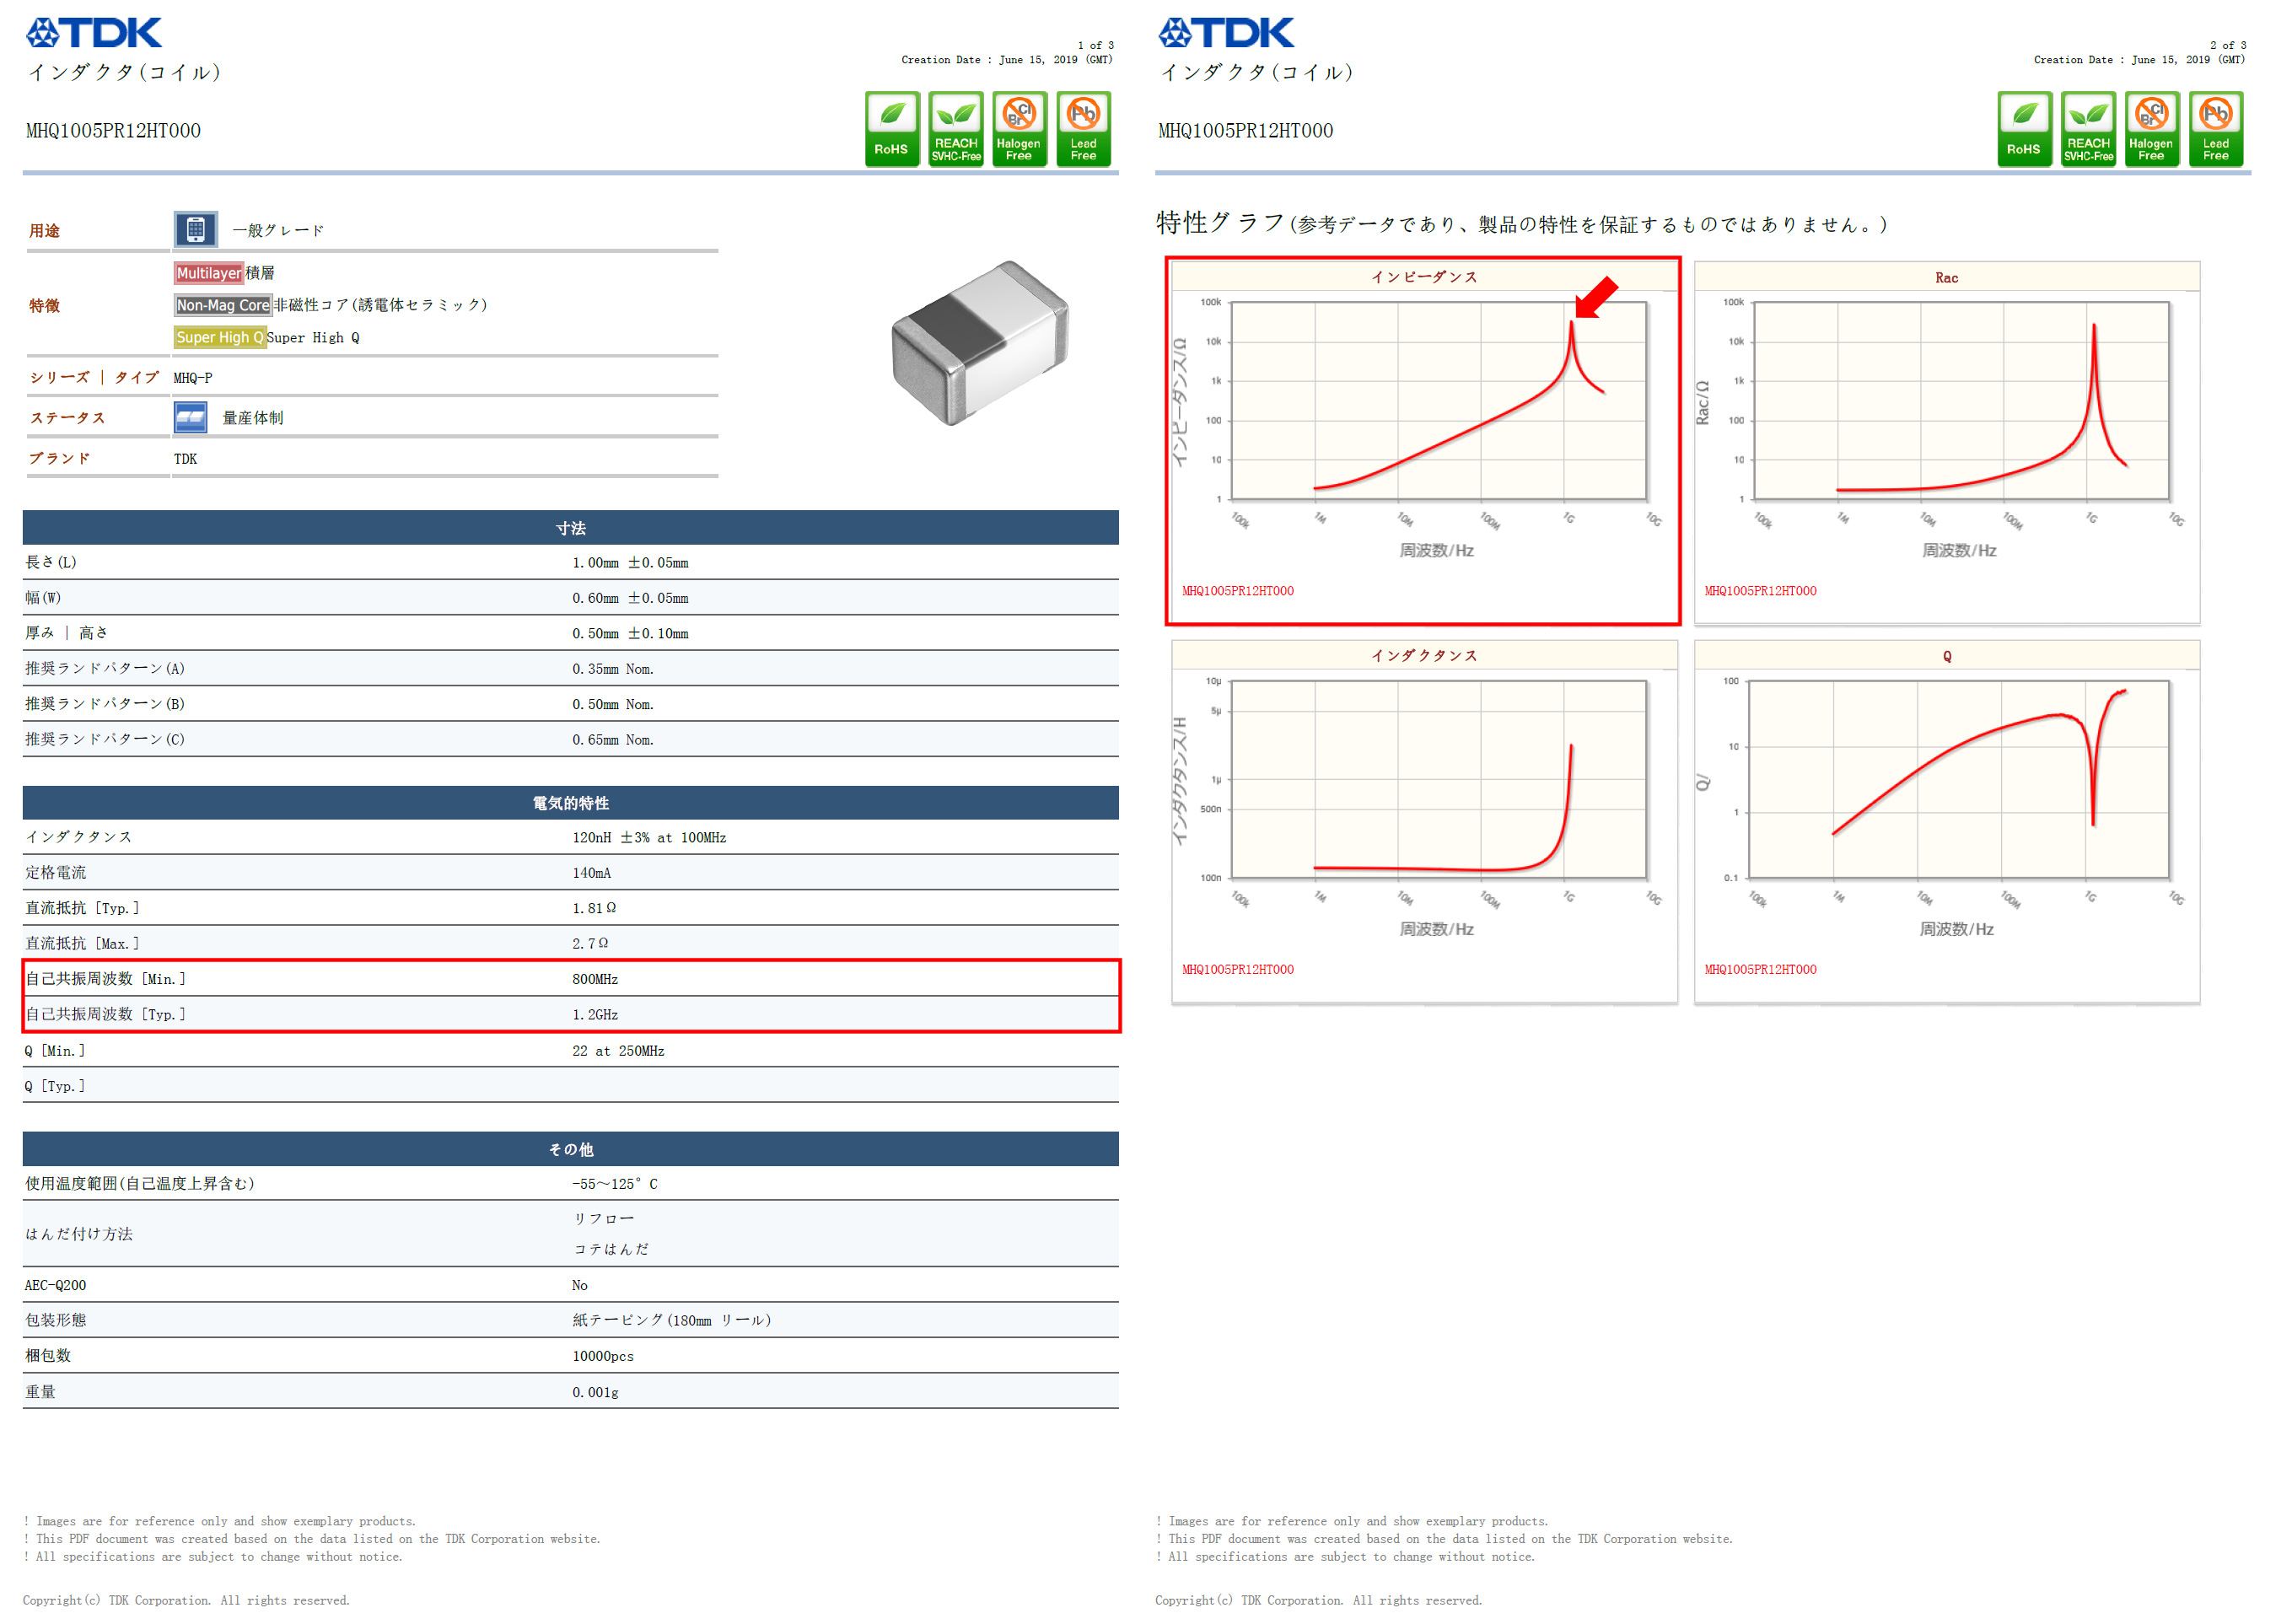
Task: Click the RoHS badge on page 1
Action: pos(892,129)
